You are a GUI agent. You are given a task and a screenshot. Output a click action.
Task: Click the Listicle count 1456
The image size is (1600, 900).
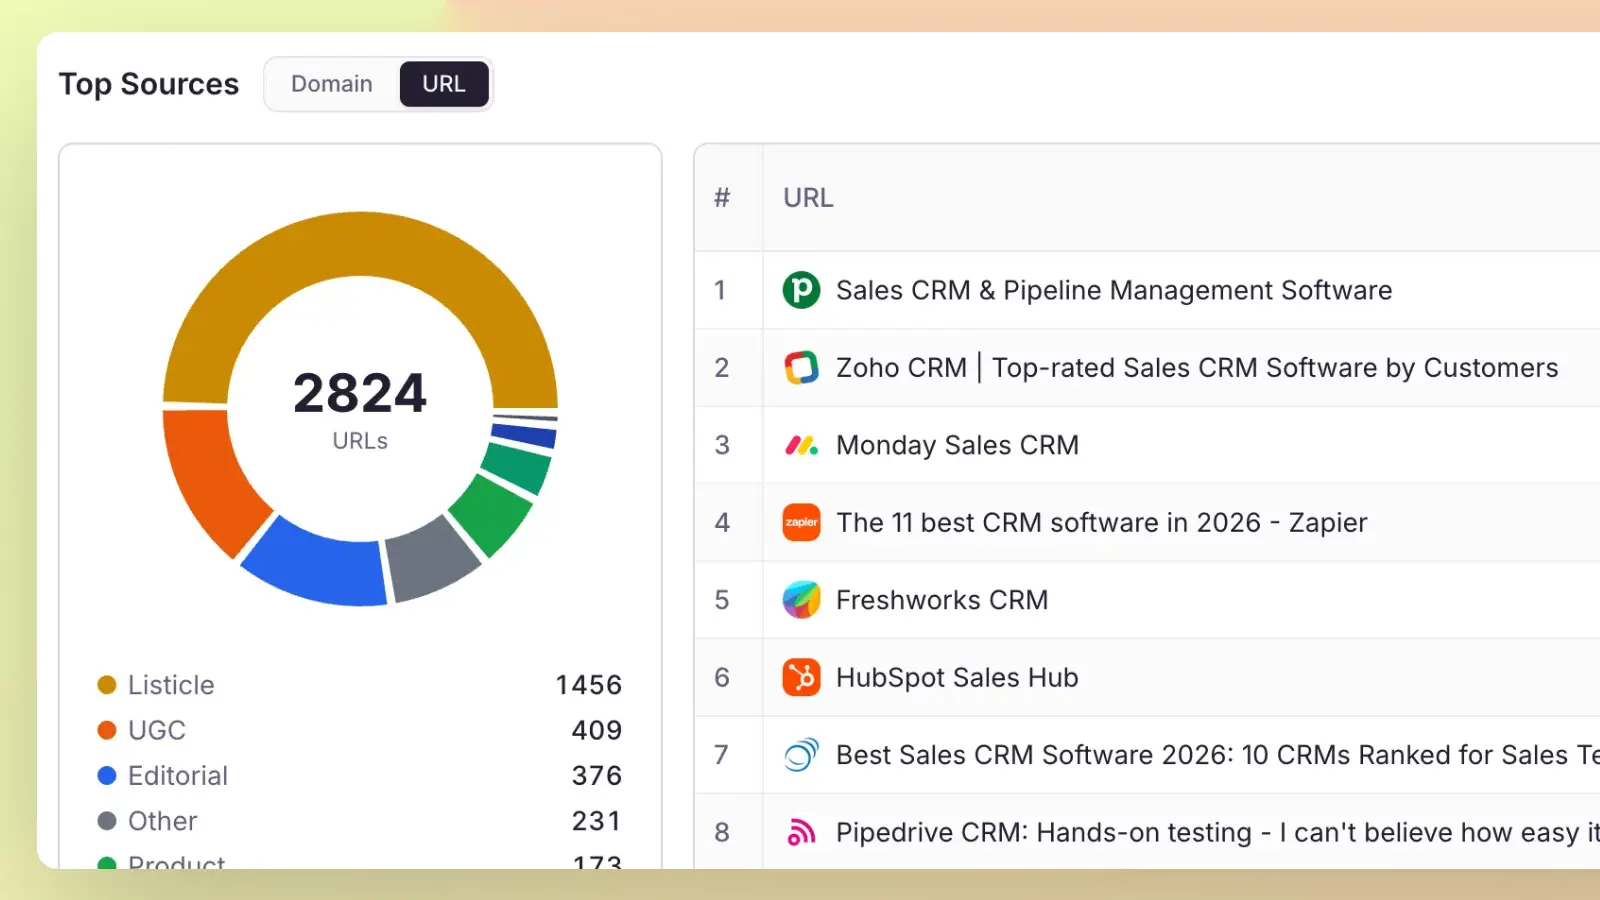(589, 685)
